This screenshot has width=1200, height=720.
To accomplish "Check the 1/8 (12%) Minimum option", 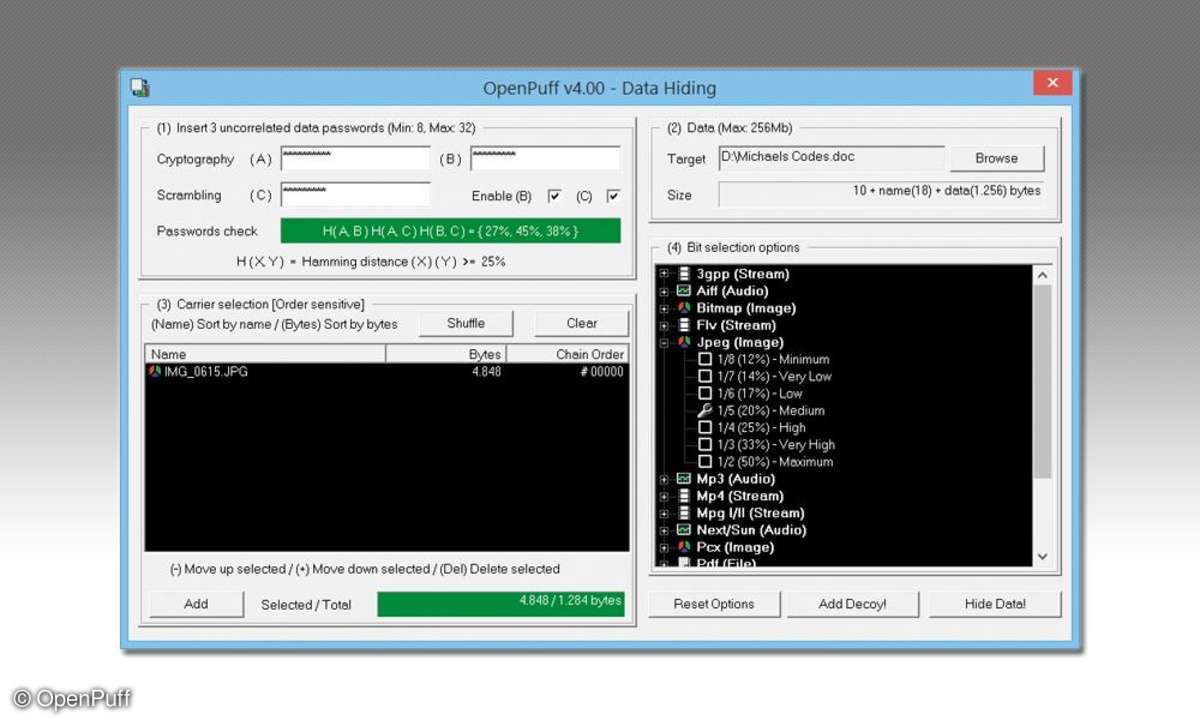I will [x=705, y=359].
